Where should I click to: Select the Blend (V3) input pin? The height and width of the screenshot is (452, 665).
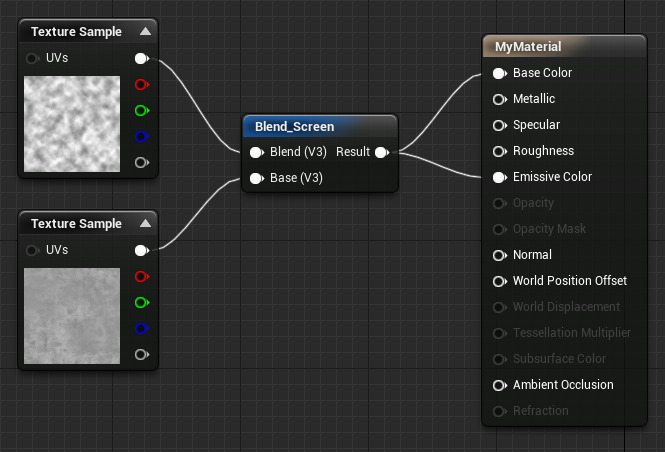[256, 152]
